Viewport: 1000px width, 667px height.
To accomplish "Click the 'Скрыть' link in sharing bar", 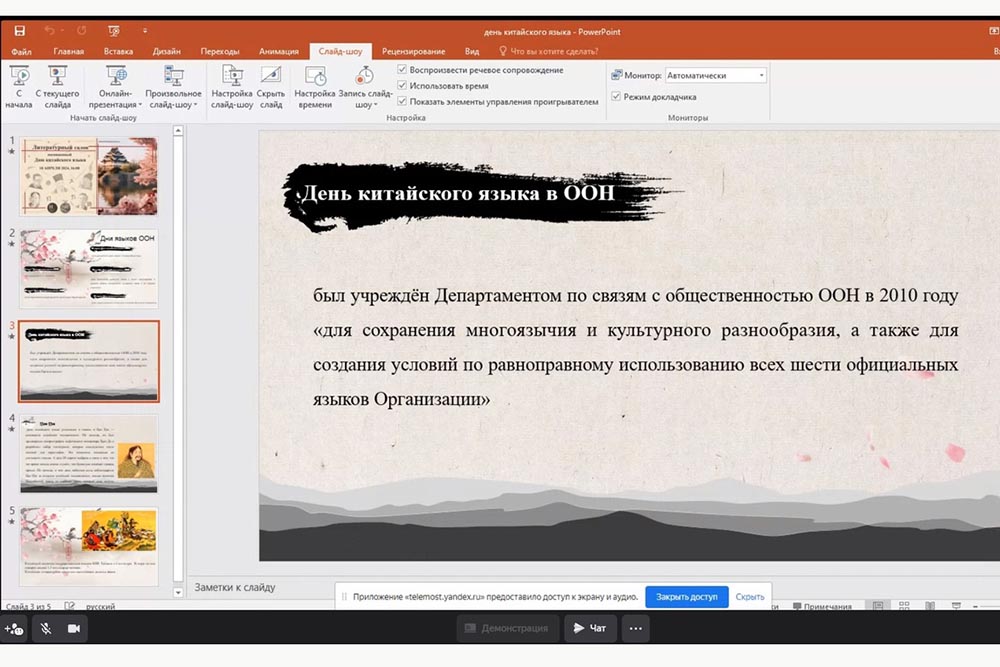I will point(750,597).
